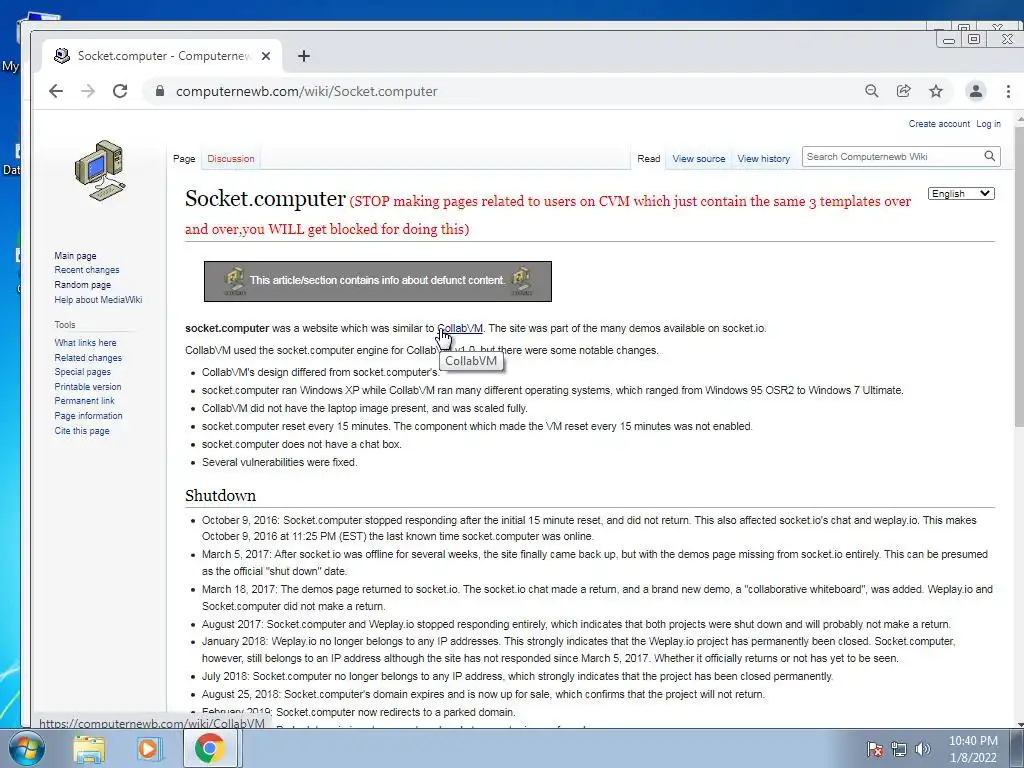Click the bold socket.computer text
Screen dimensions: 1024x768
click(227, 328)
